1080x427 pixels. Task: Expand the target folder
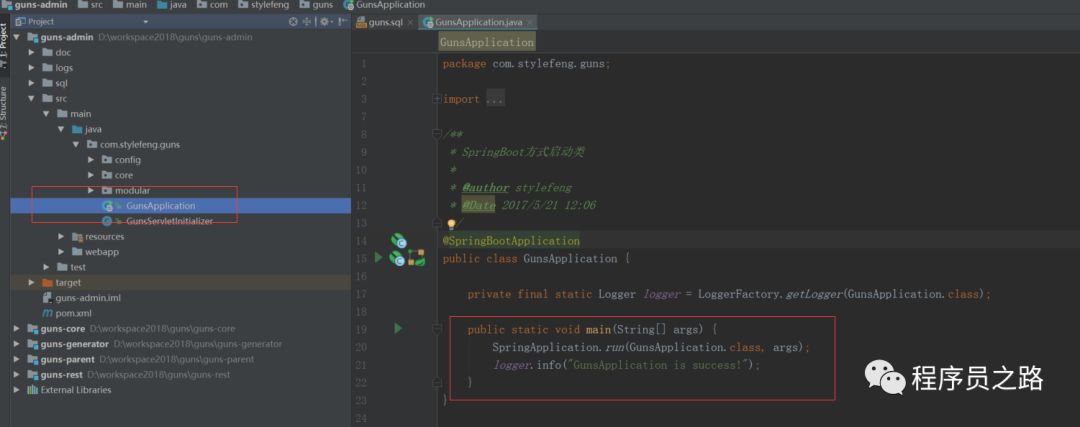[x=32, y=282]
